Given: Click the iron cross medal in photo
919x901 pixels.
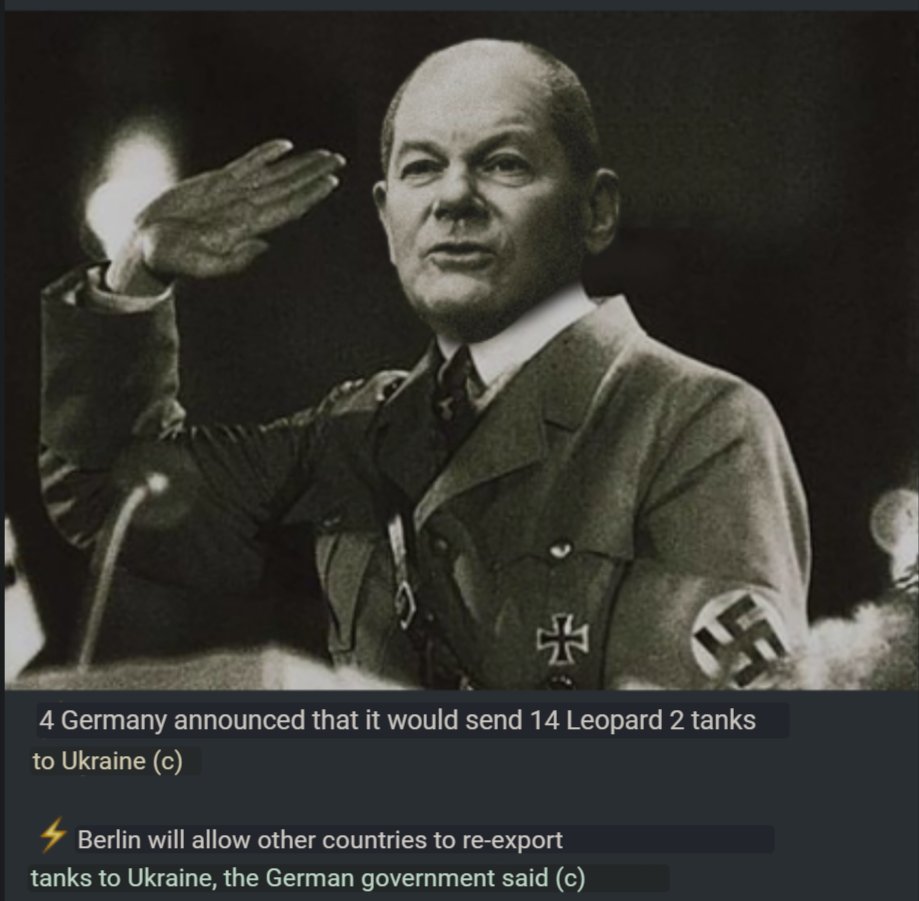Looking at the screenshot, I should (x=563, y=639).
